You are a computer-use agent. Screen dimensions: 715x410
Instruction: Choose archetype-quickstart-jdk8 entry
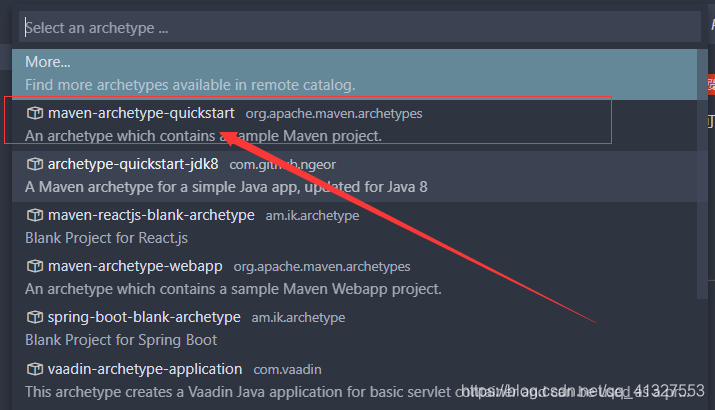(x=354, y=176)
